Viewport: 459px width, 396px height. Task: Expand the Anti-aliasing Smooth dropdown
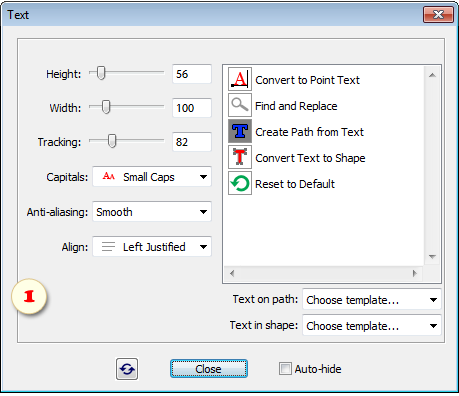[x=152, y=212]
